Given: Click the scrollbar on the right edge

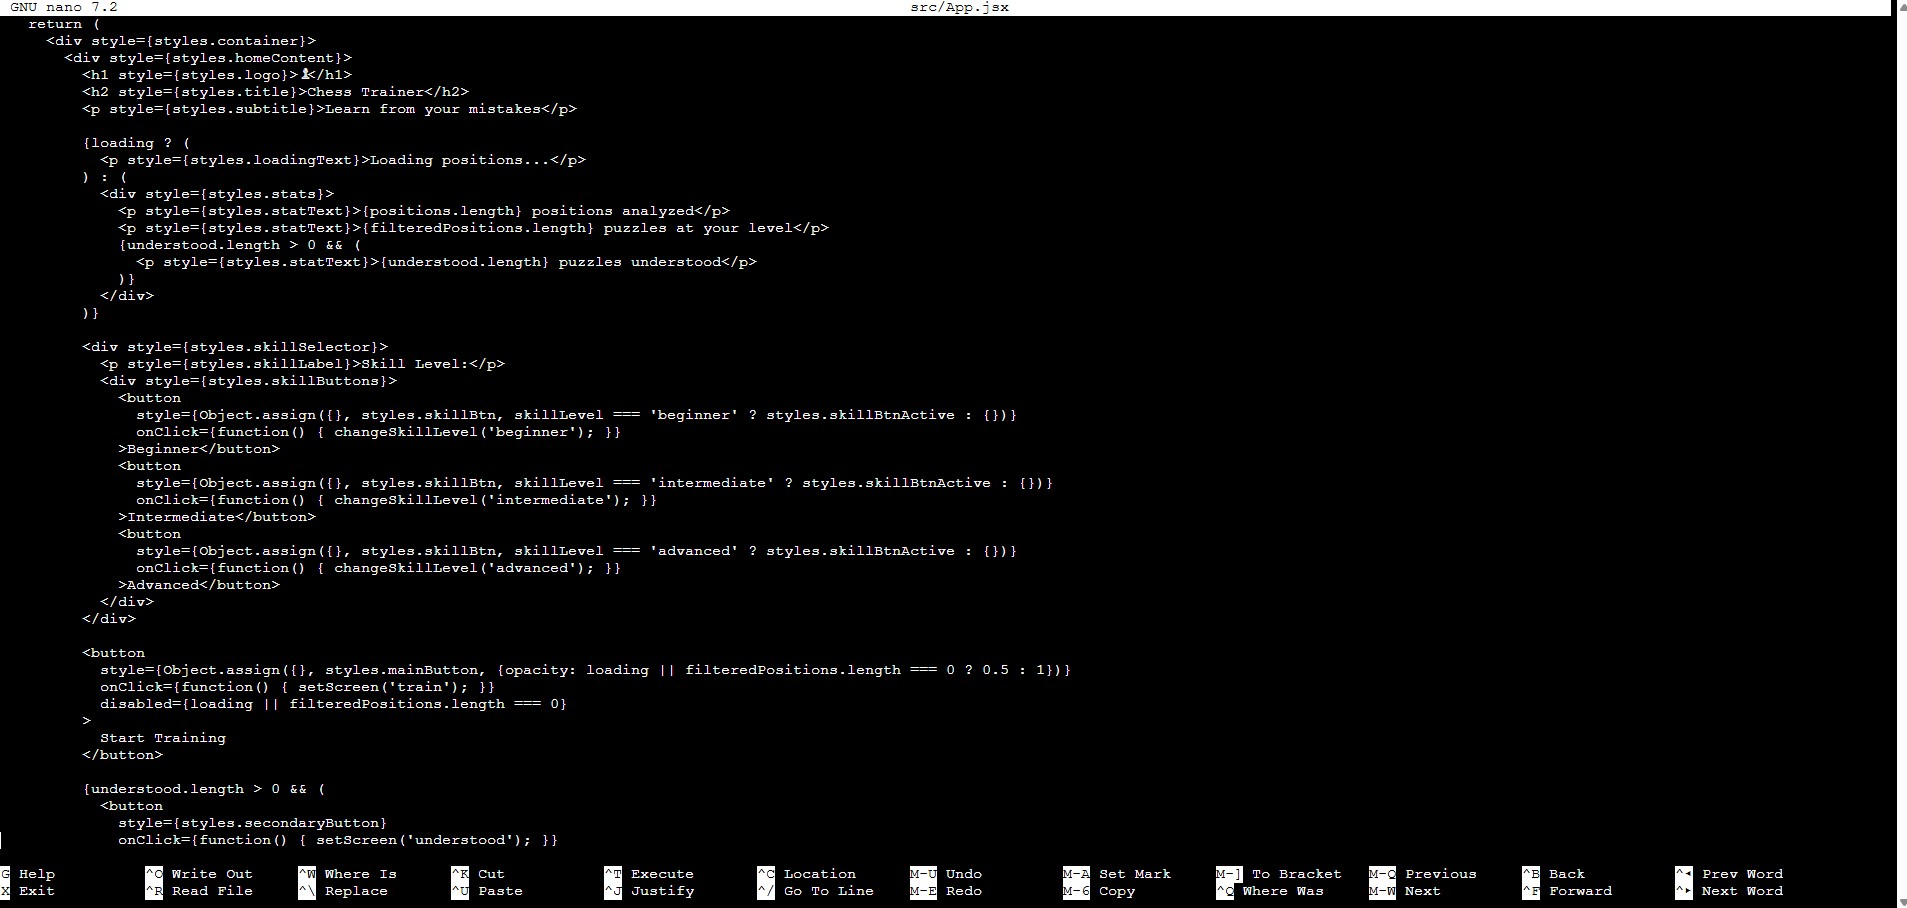Looking at the screenshot, I should coord(1899,450).
